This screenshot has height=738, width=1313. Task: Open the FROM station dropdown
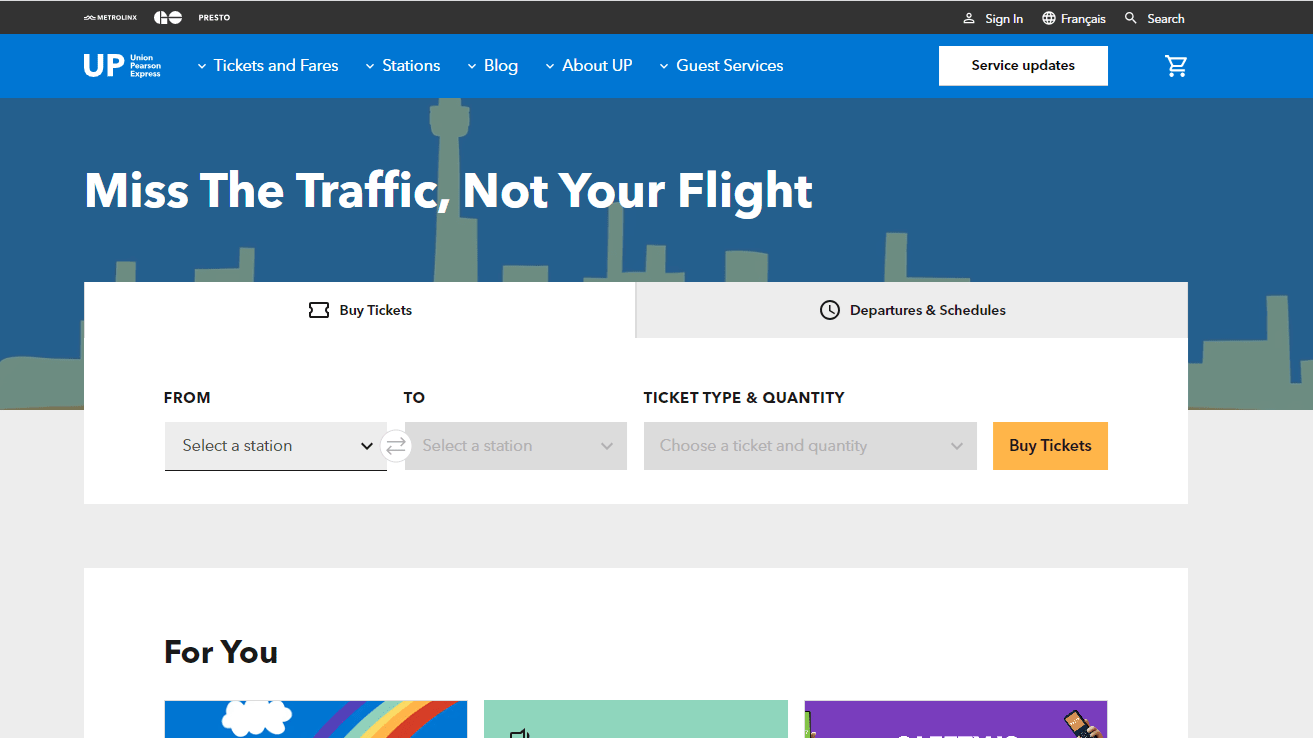(276, 446)
